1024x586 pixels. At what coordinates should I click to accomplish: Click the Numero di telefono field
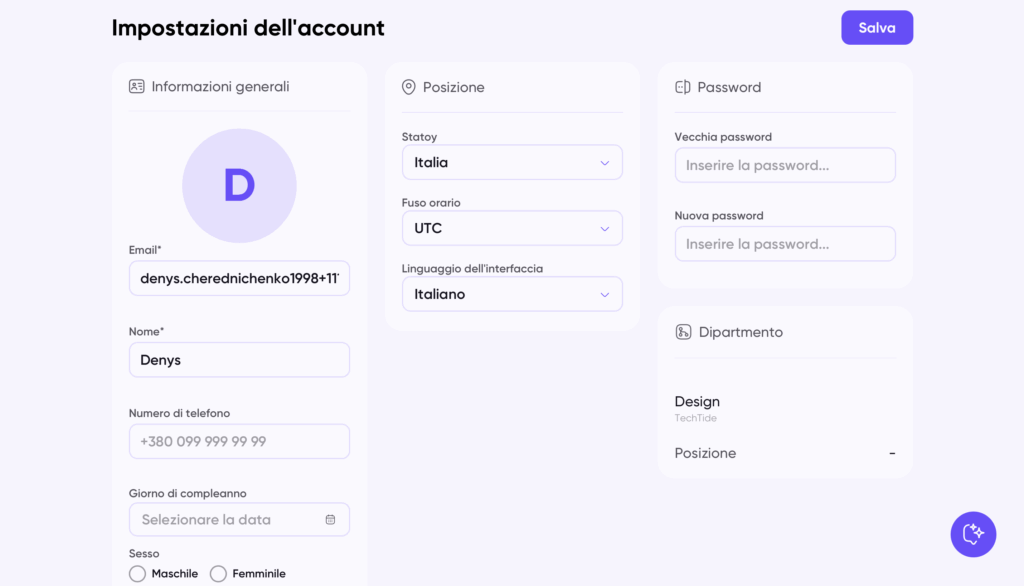(239, 442)
